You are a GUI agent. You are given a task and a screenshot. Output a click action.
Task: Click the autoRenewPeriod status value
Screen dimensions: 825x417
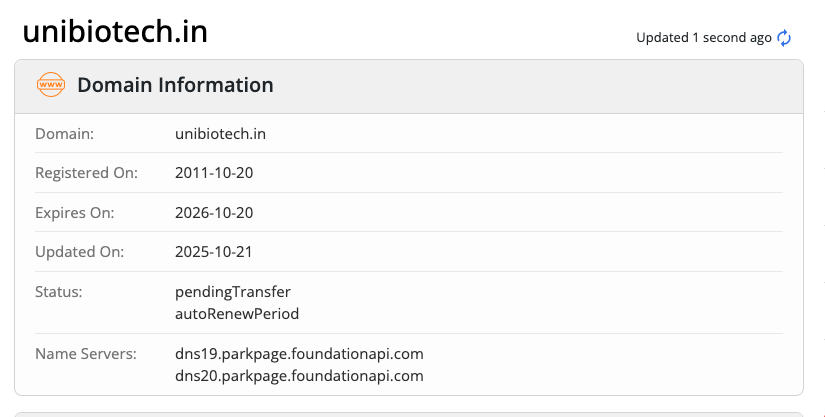[237, 313]
